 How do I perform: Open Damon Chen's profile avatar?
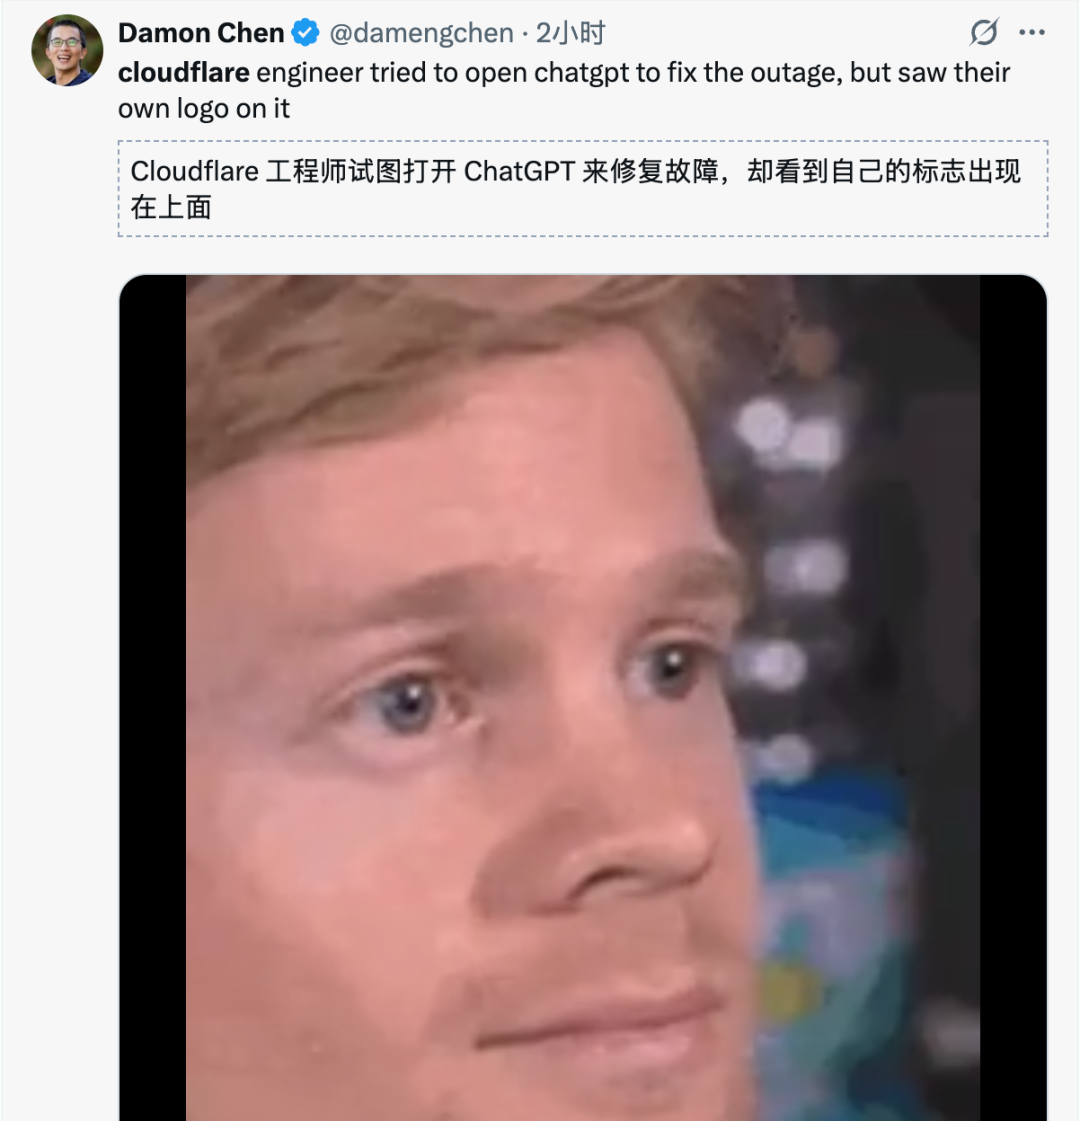67,50
